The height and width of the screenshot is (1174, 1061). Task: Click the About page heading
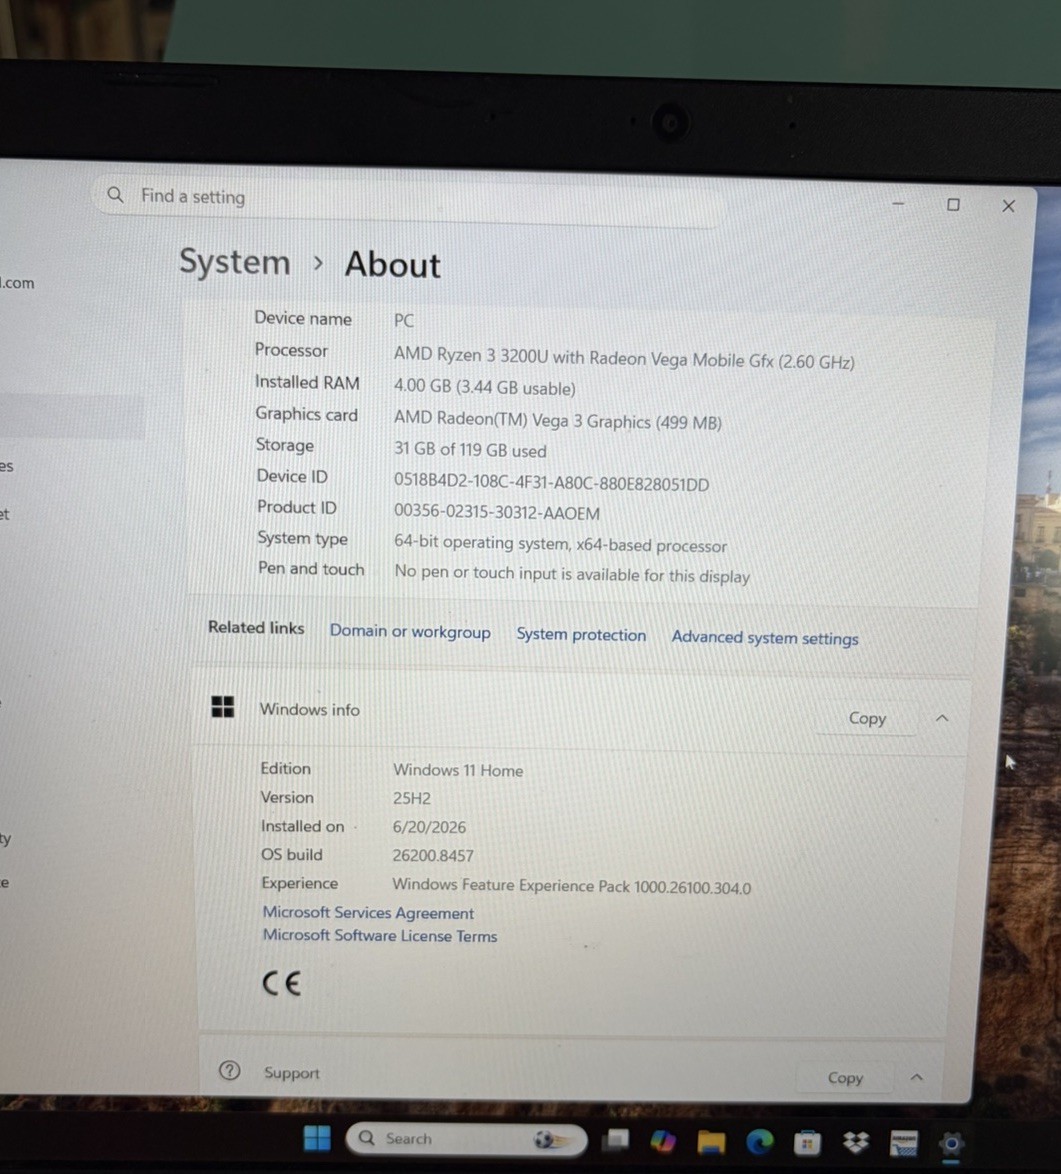[x=392, y=265]
